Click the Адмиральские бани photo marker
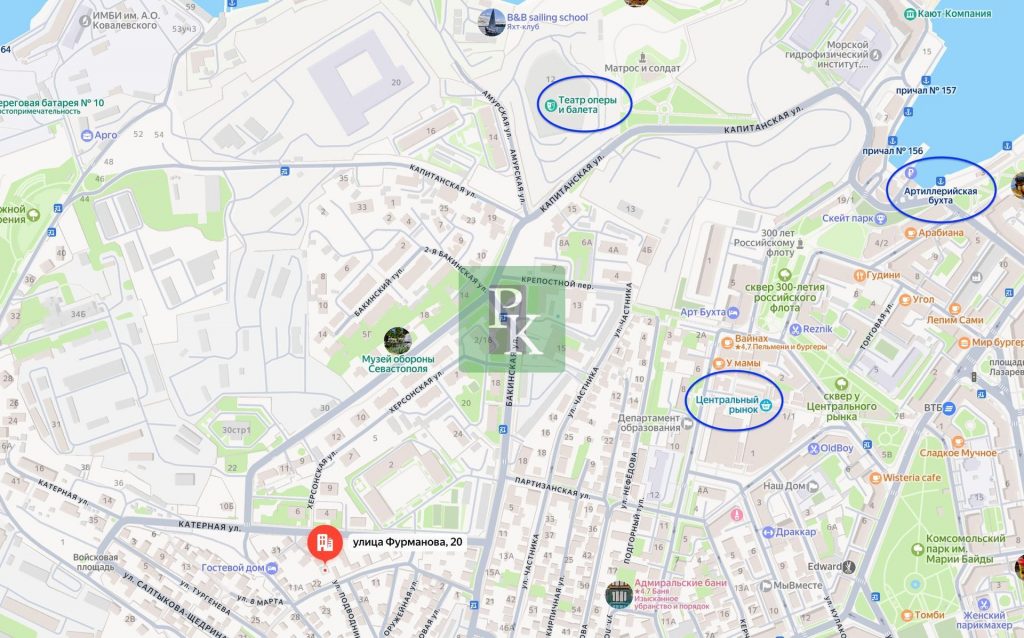This screenshot has height=638, width=1024. (618, 596)
